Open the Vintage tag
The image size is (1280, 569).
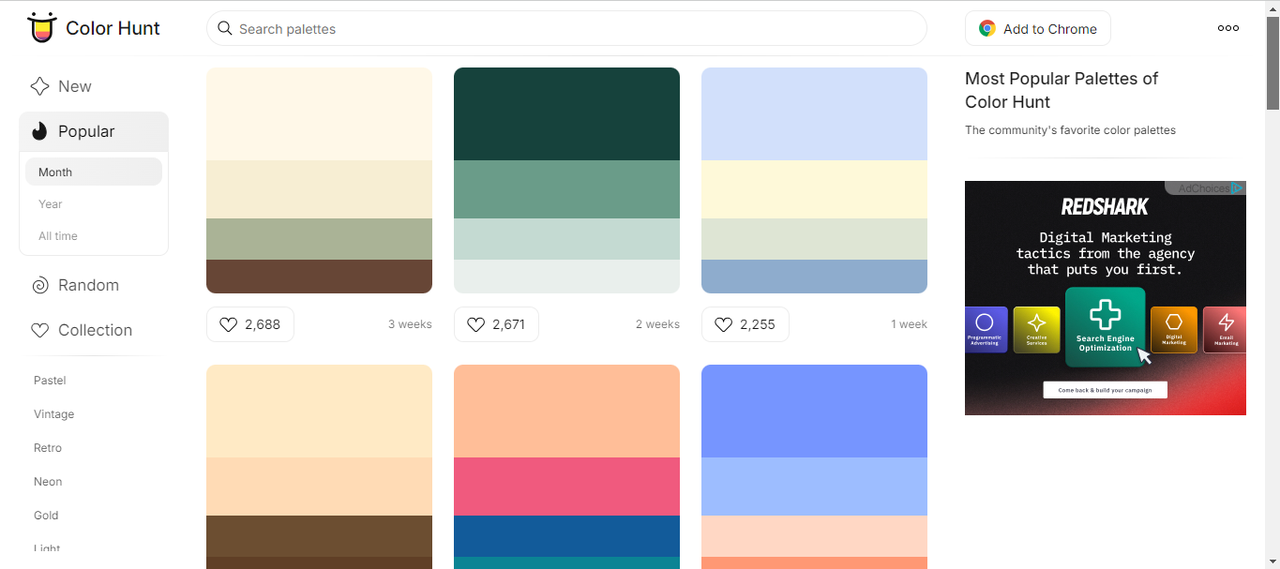pos(54,414)
